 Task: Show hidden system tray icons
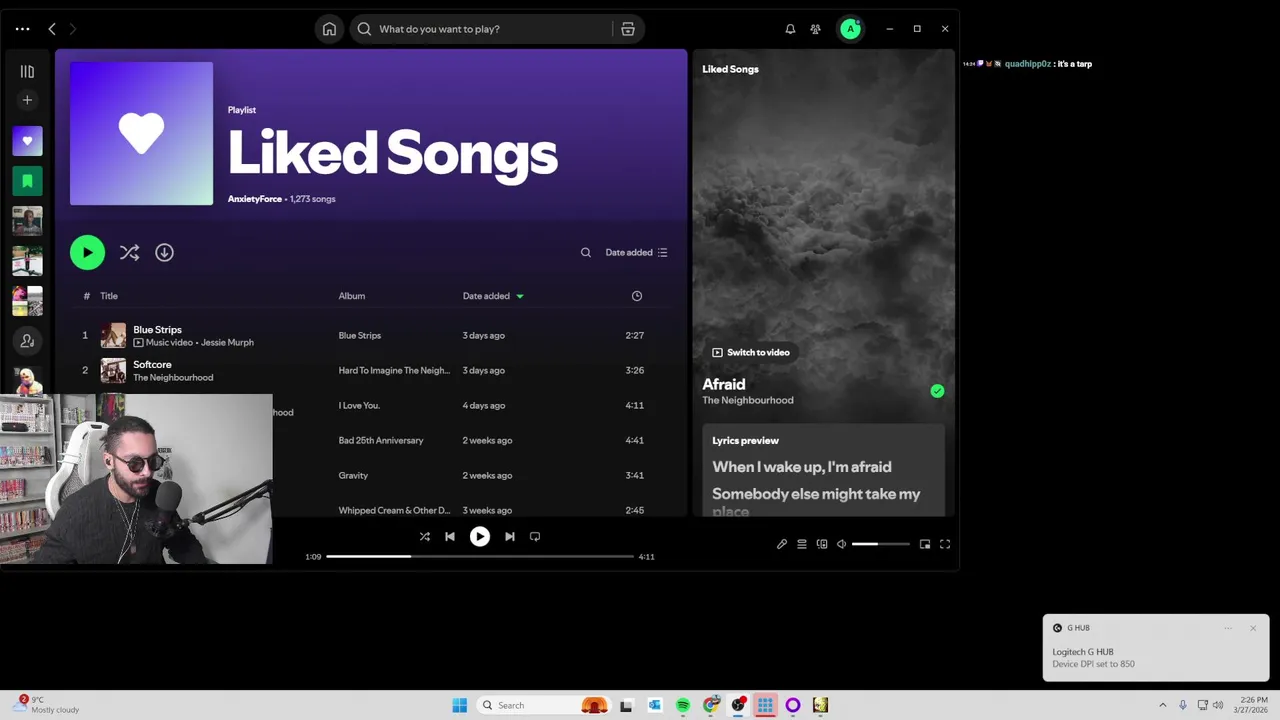coord(1164,705)
